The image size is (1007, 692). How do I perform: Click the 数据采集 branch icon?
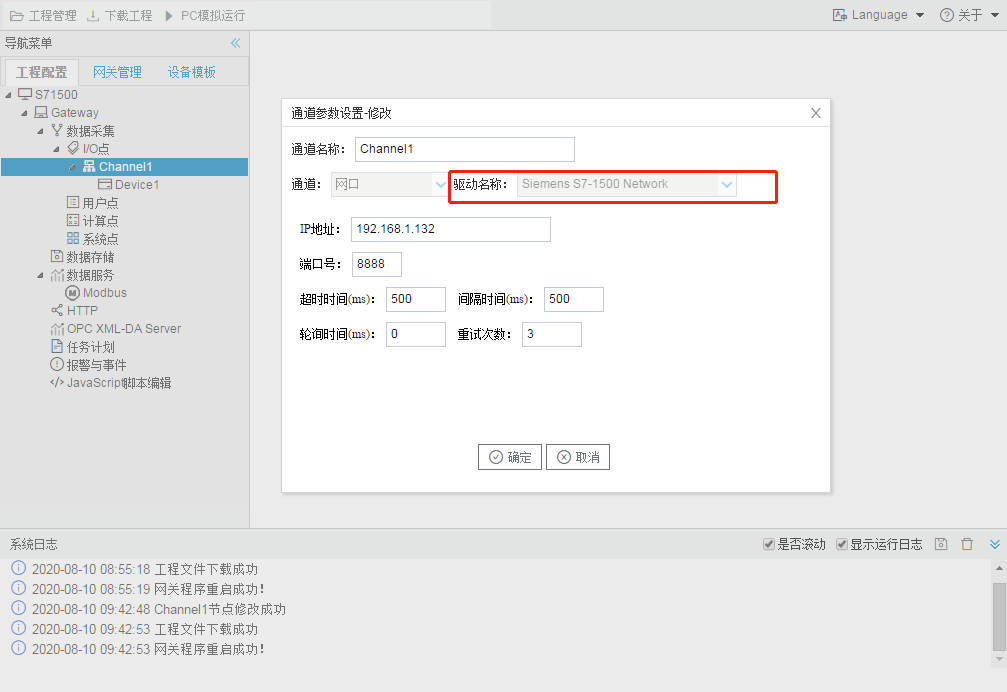click(57, 130)
